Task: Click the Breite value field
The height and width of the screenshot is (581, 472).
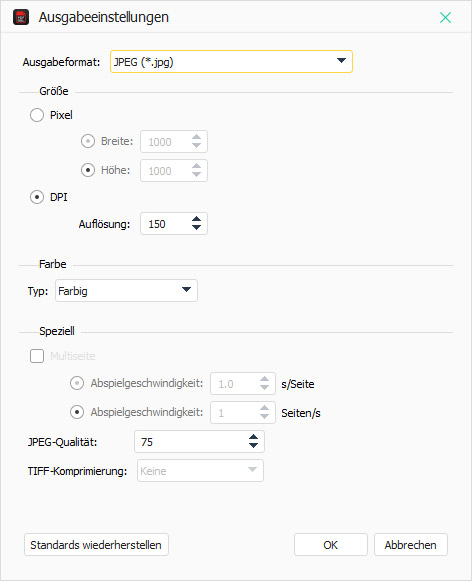Action: [x=174, y=142]
